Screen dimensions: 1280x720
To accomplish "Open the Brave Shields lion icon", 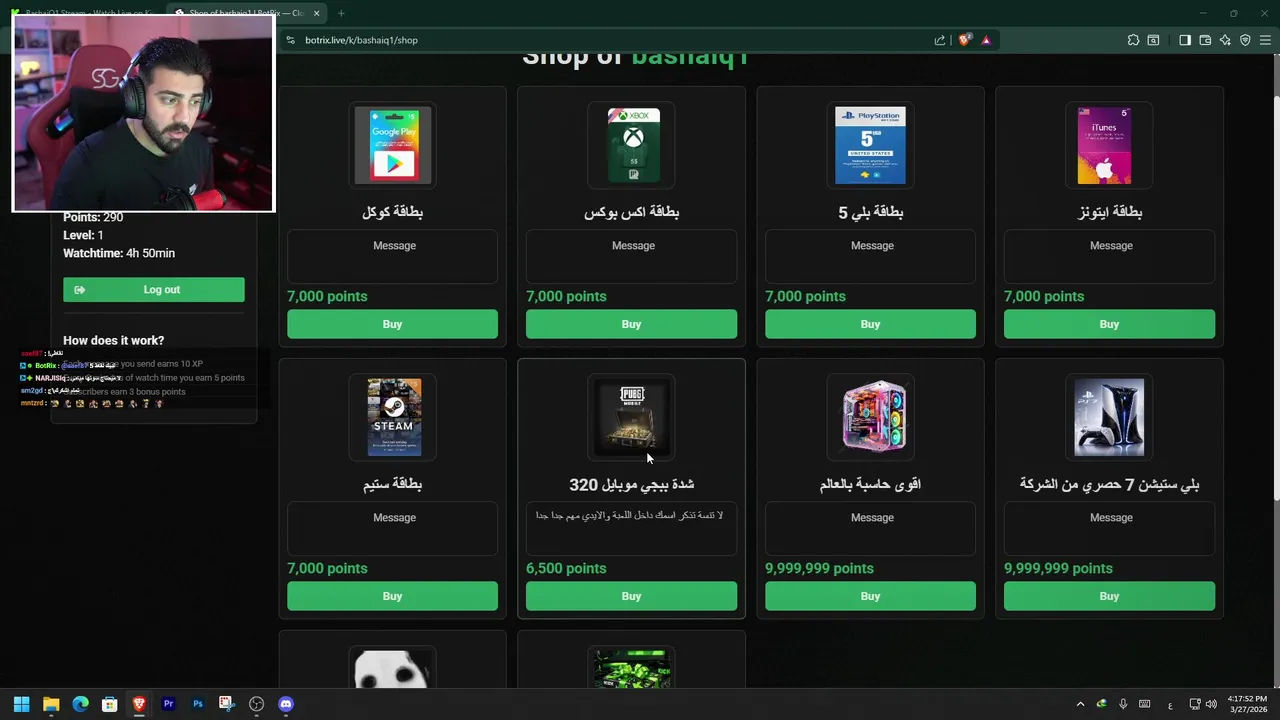I will [x=965, y=40].
